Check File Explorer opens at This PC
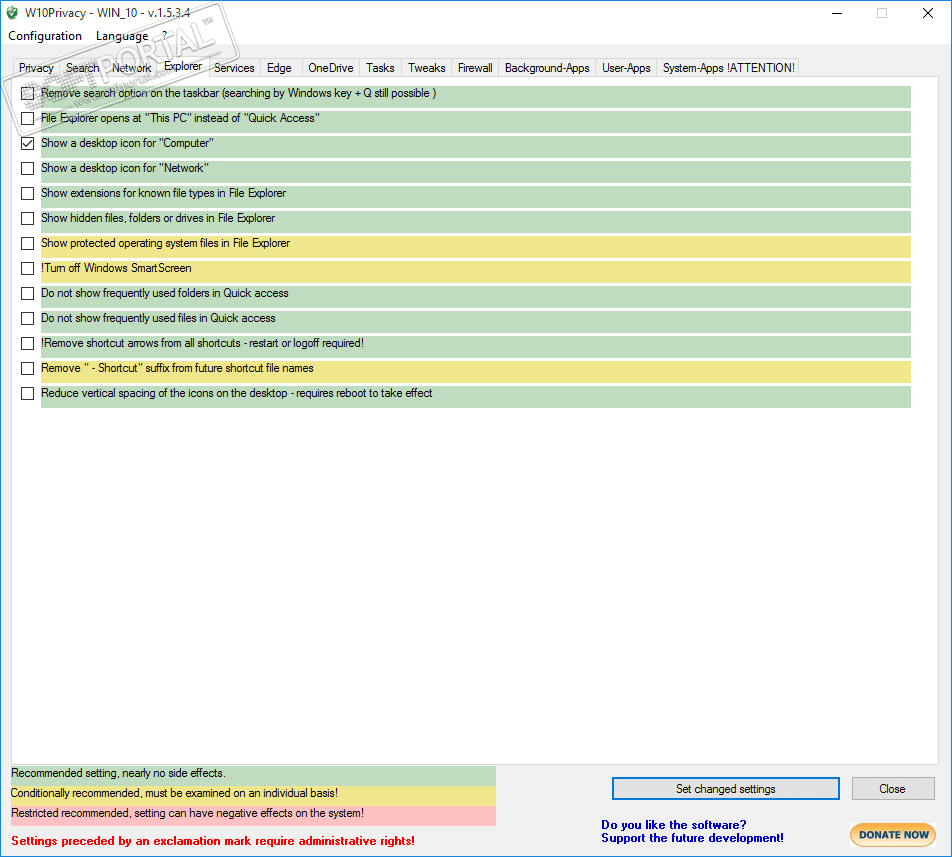 click(x=27, y=118)
